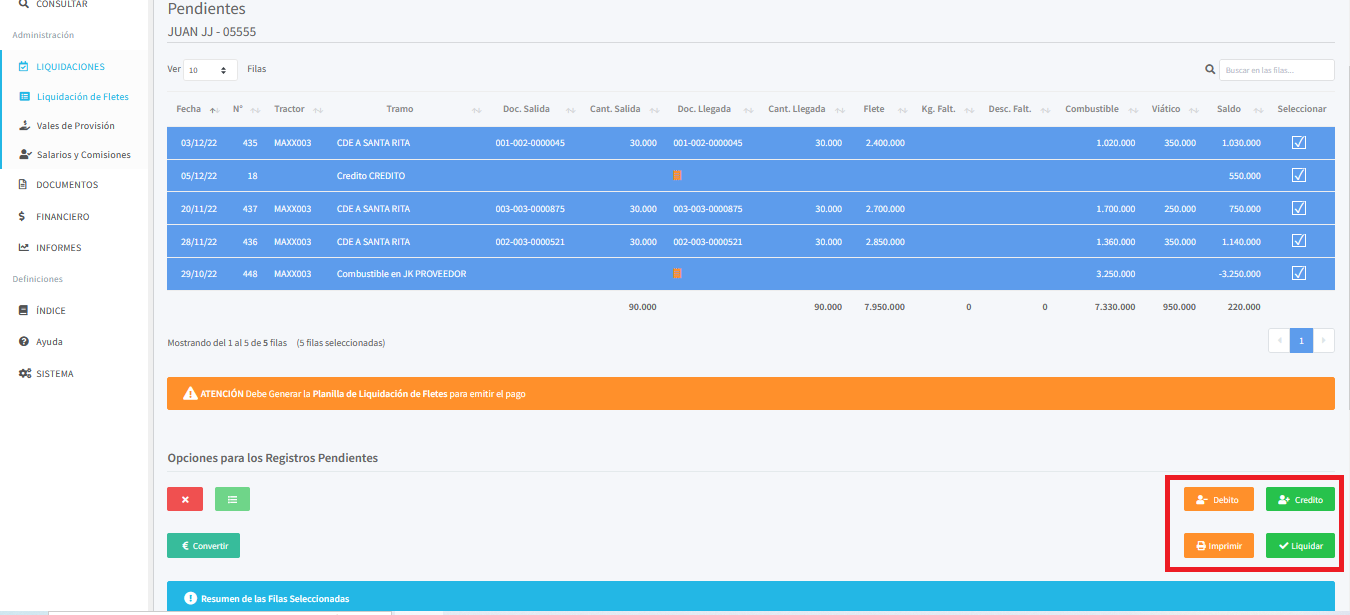Viewport: 1350px width, 615px height.
Task: Click the green Liquidar button
Action: click(1299, 546)
